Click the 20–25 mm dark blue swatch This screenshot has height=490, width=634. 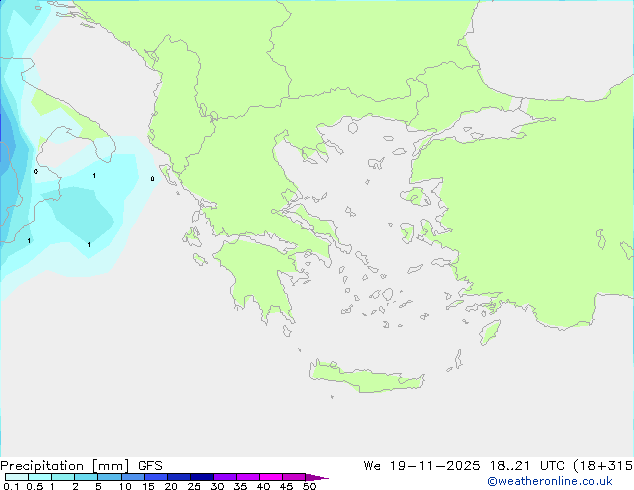click(178, 477)
